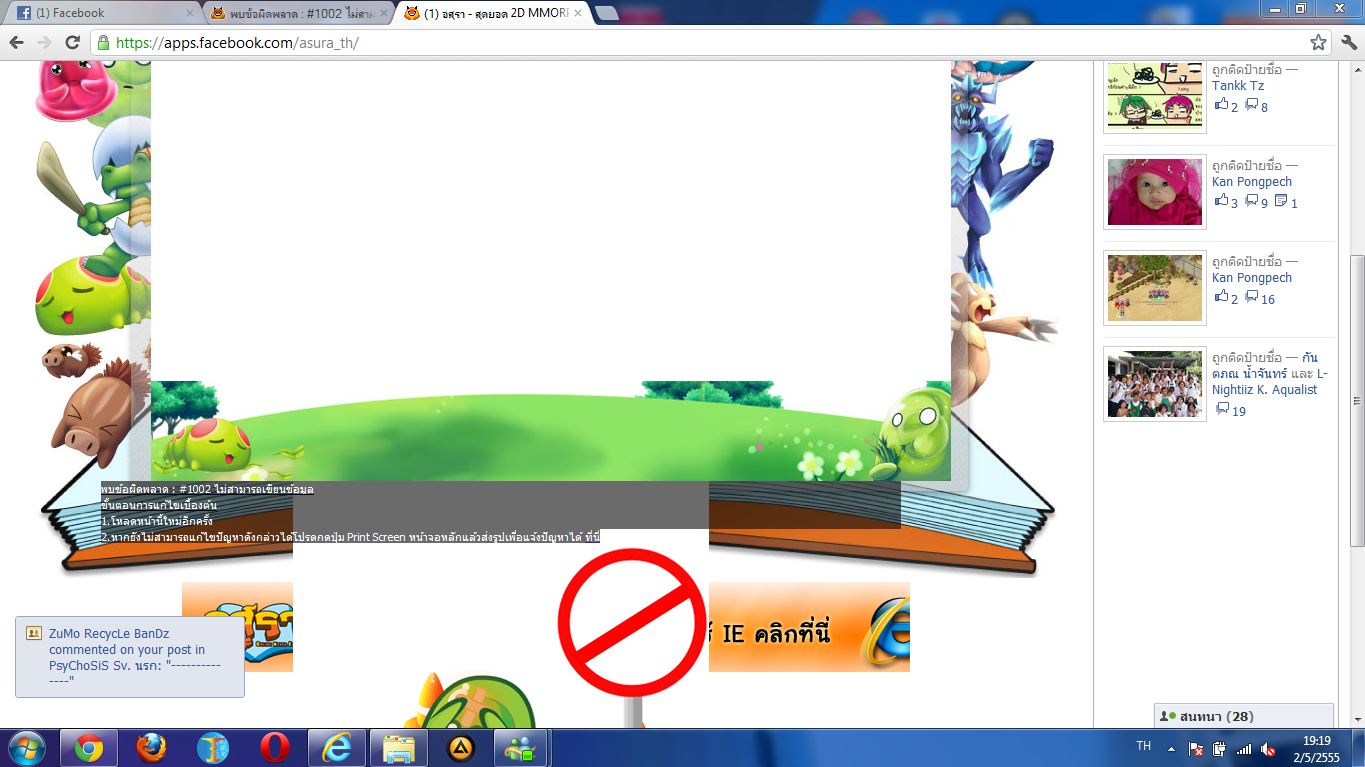Open Tankk Tz profile link
The height and width of the screenshot is (767, 1365).
tap(1238, 86)
